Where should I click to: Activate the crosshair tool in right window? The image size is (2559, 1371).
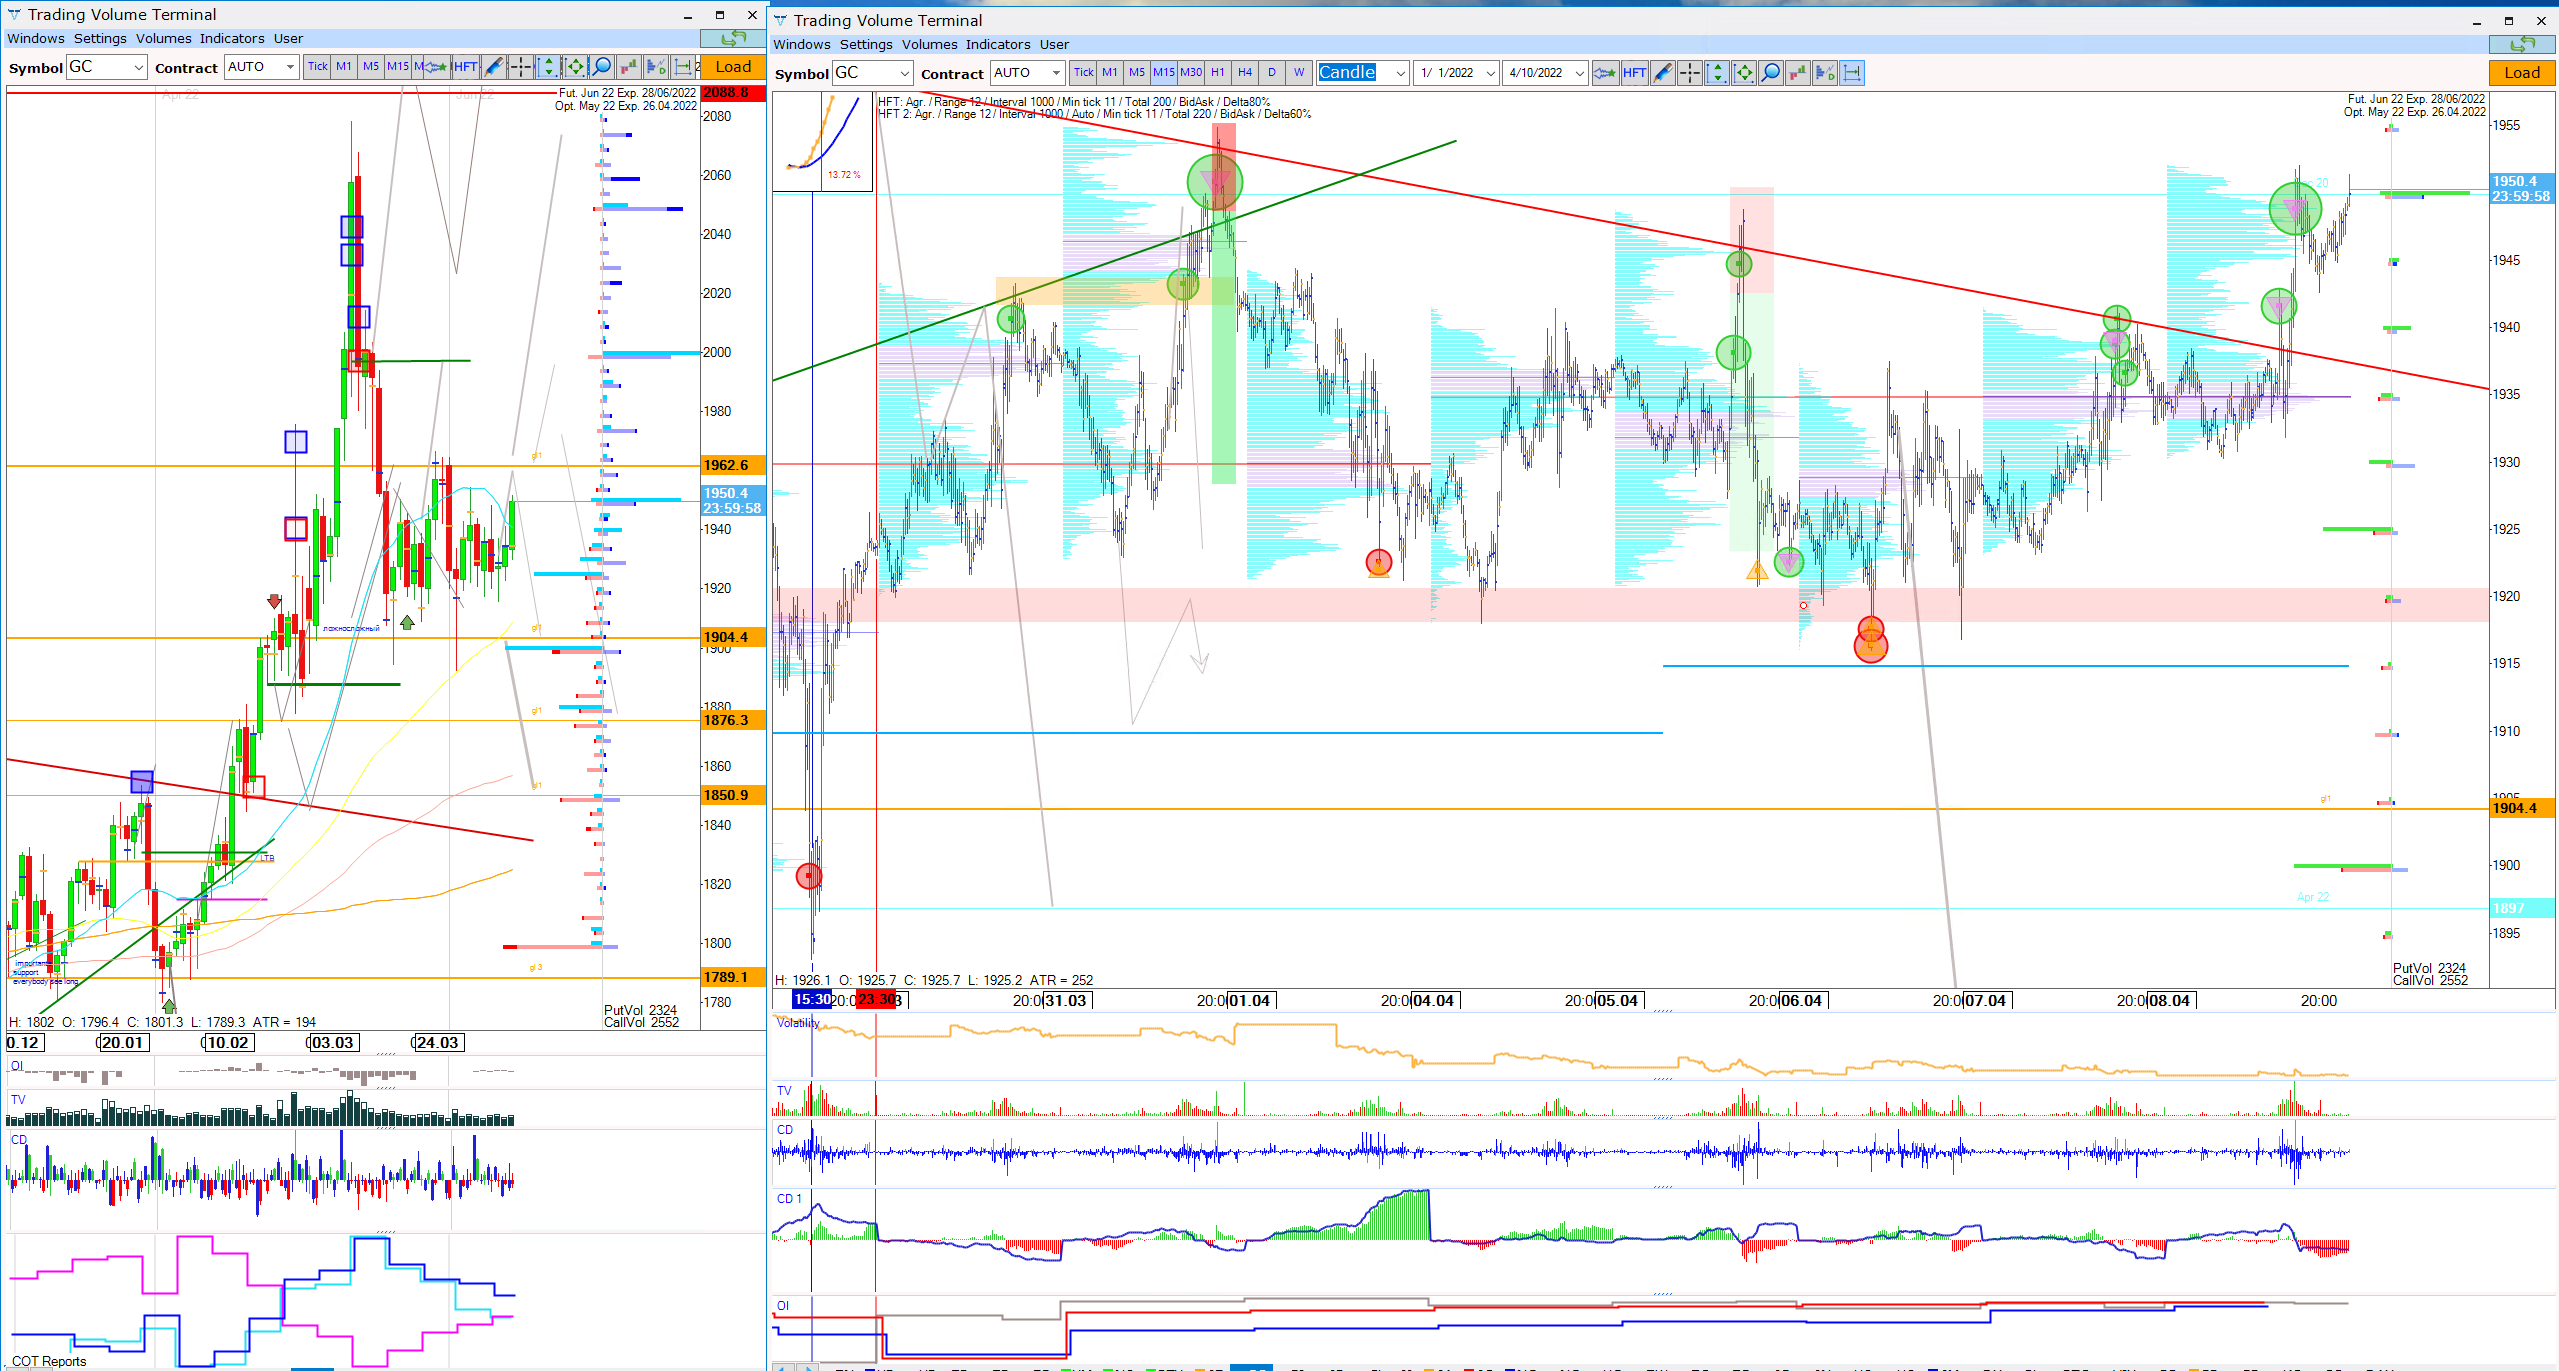click(1689, 72)
